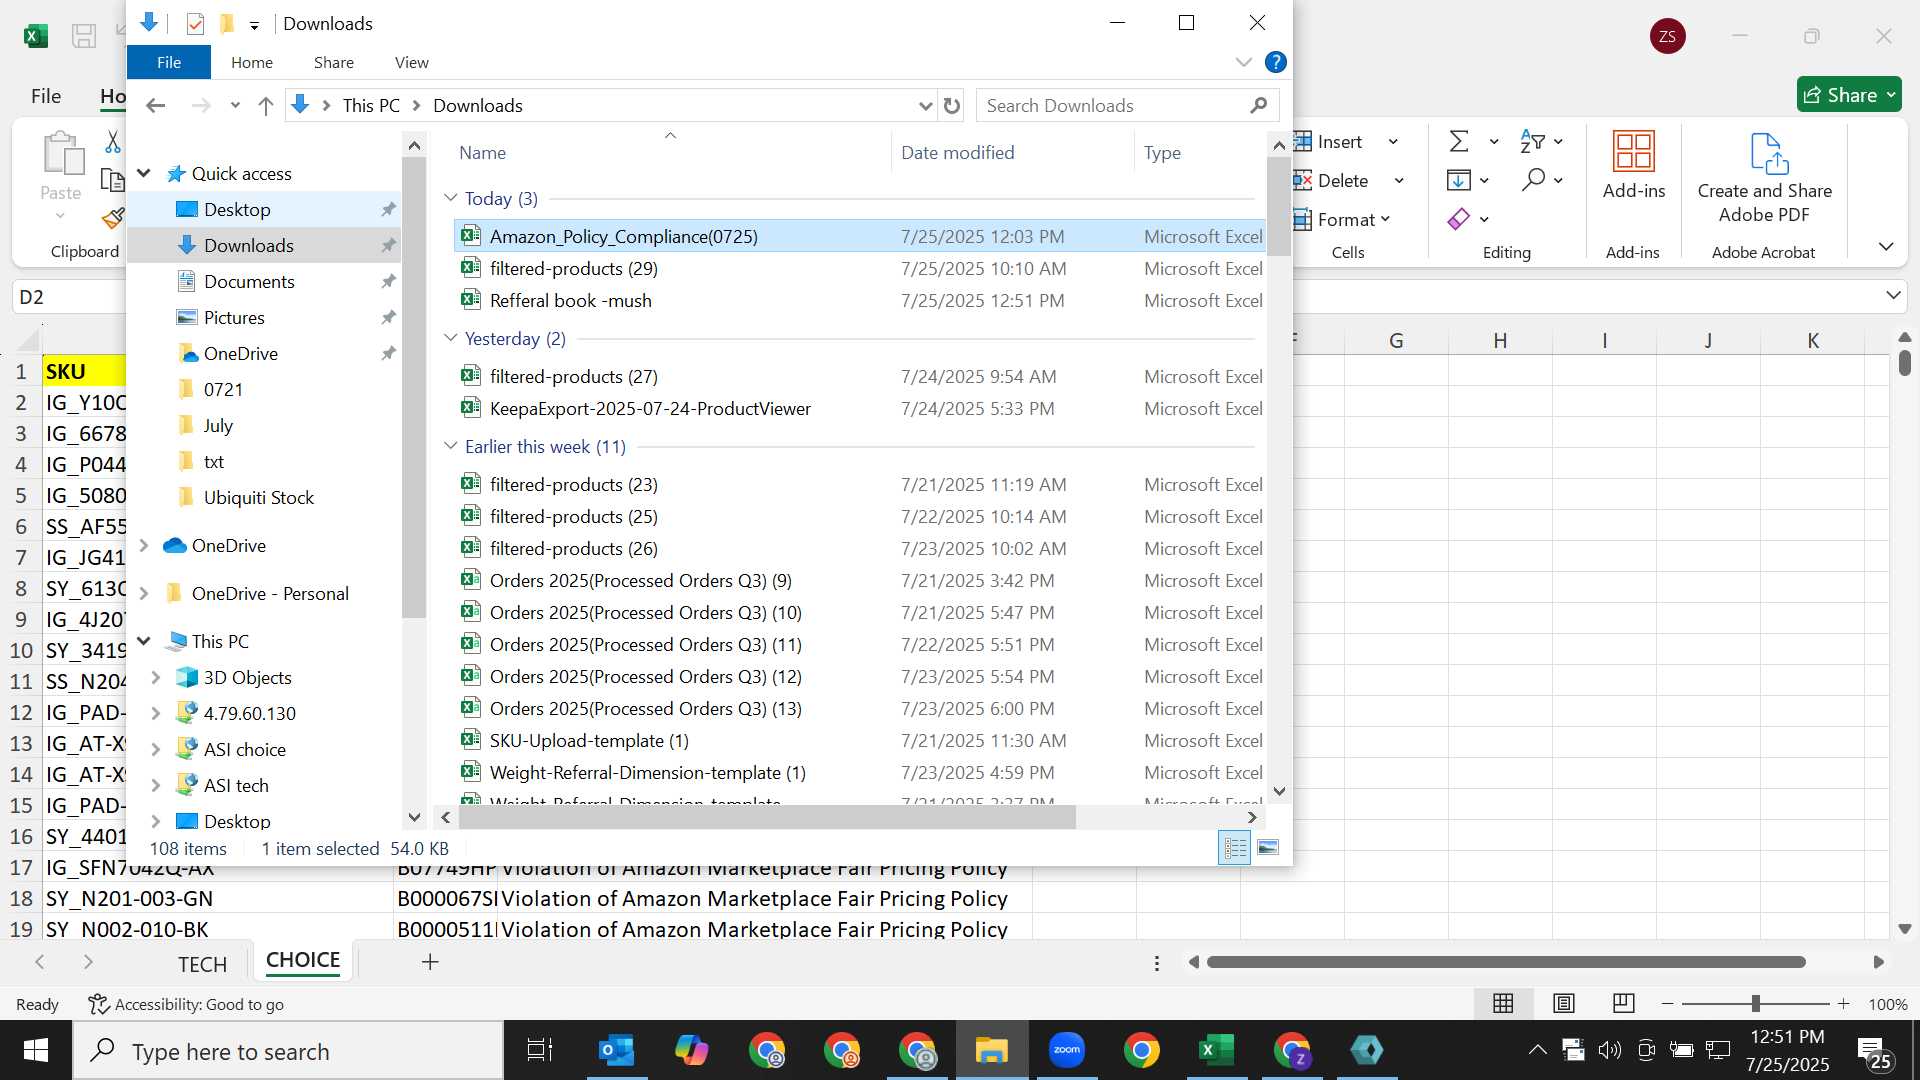Switch to details view layout icon
1920x1080 pixels.
click(1235, 848)
